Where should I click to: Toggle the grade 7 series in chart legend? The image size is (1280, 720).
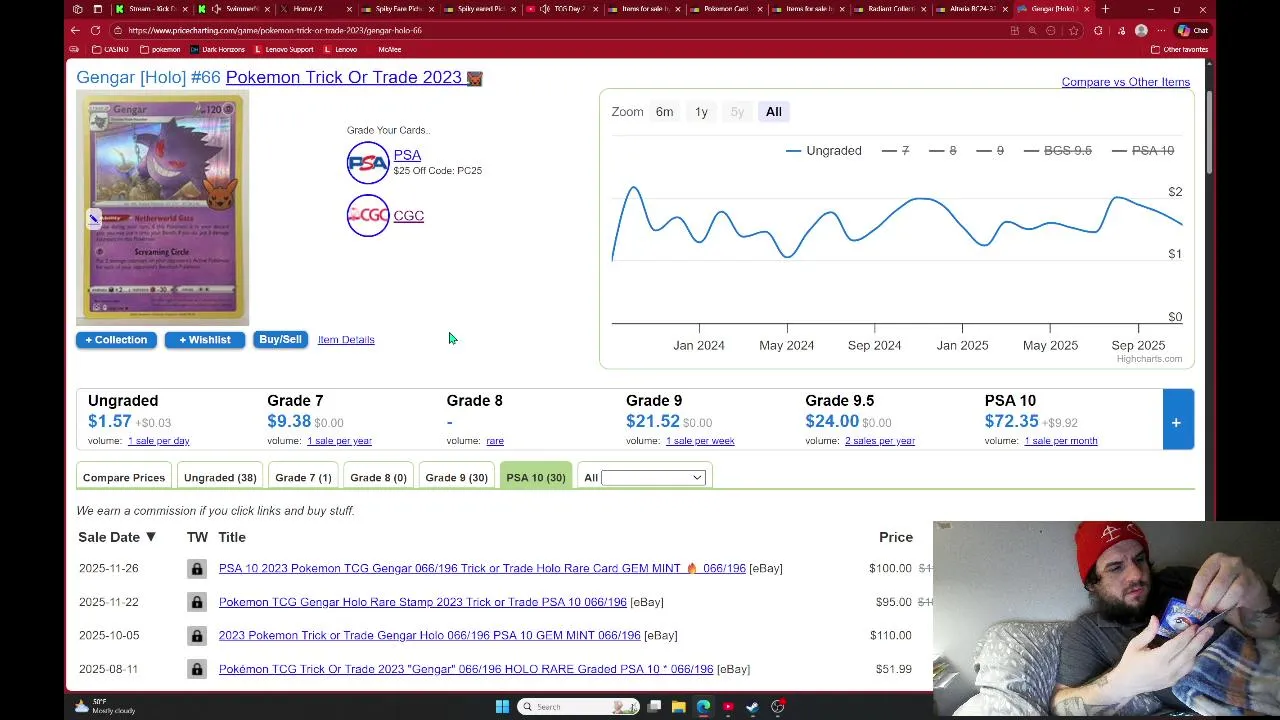pos(896,150)
